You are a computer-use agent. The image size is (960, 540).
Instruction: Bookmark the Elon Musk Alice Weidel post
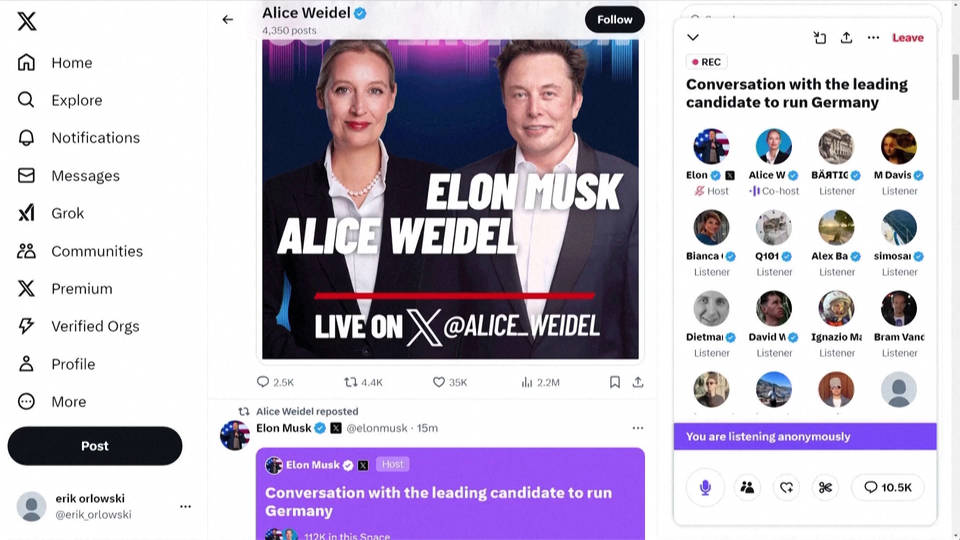point(615,382)
